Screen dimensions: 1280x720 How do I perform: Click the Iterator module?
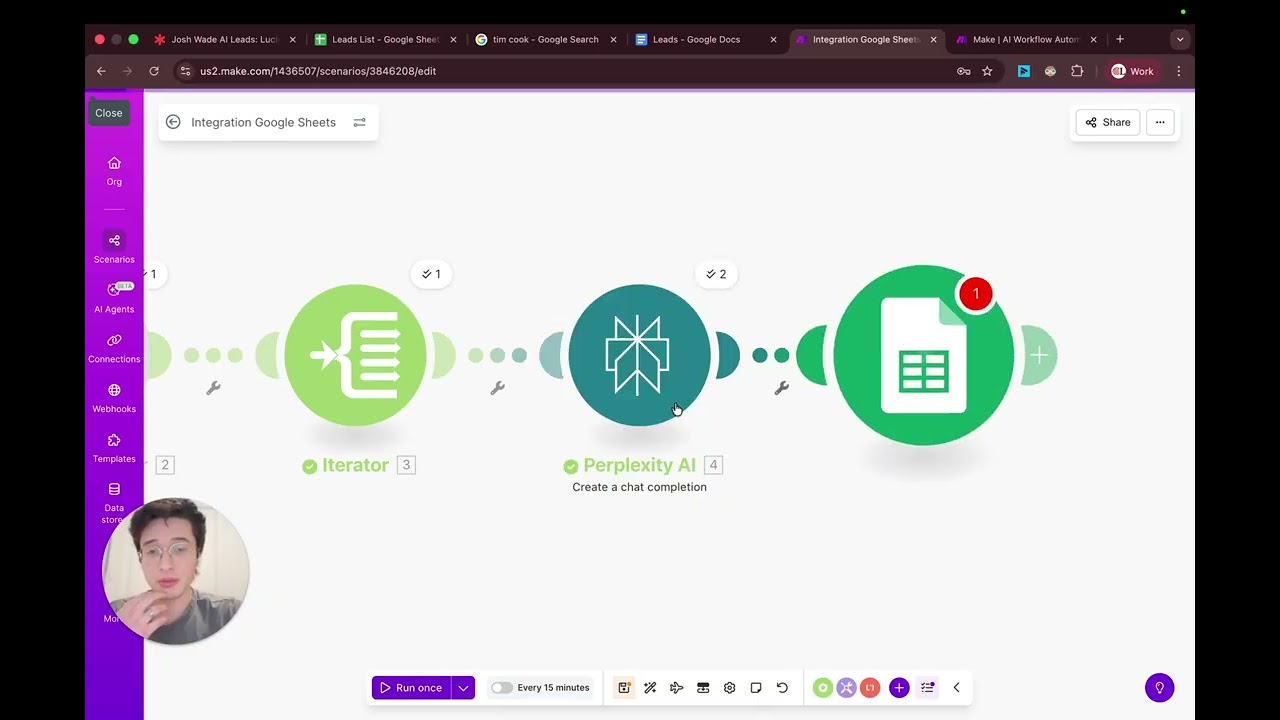(355, 355)
